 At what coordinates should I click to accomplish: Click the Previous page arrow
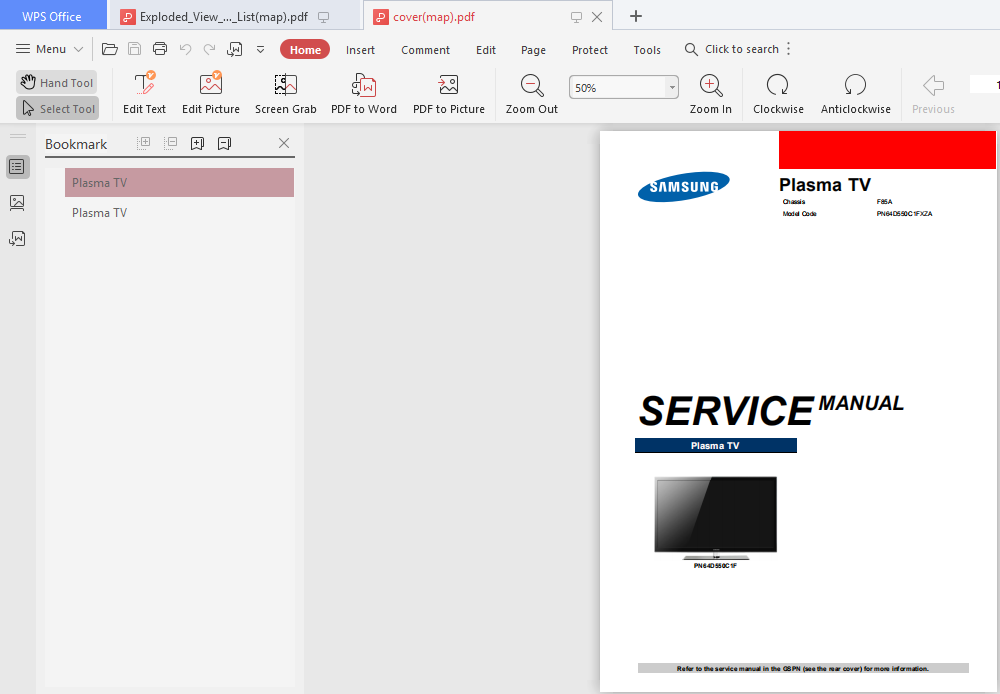pos(933,93)
